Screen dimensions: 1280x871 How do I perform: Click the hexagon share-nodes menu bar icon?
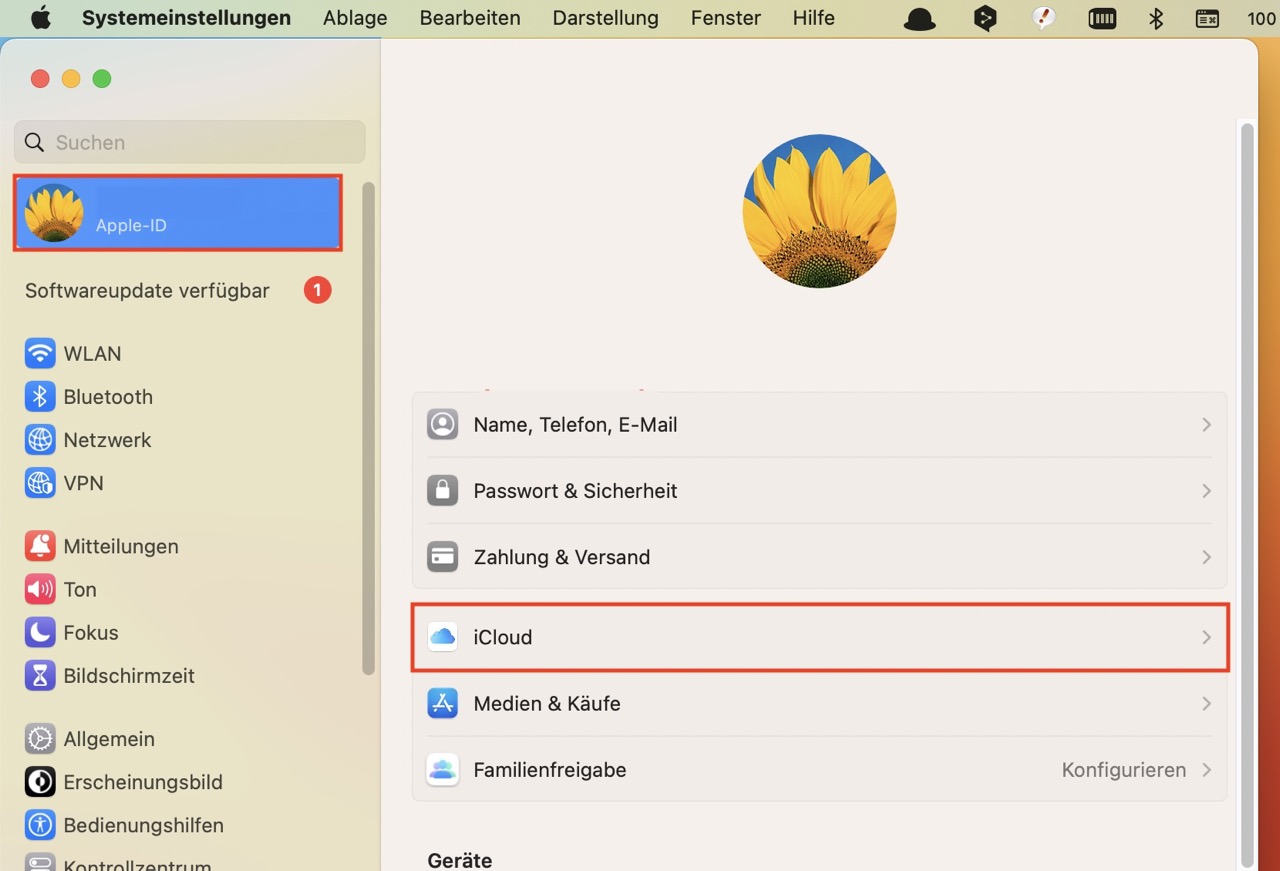point(985,18)
